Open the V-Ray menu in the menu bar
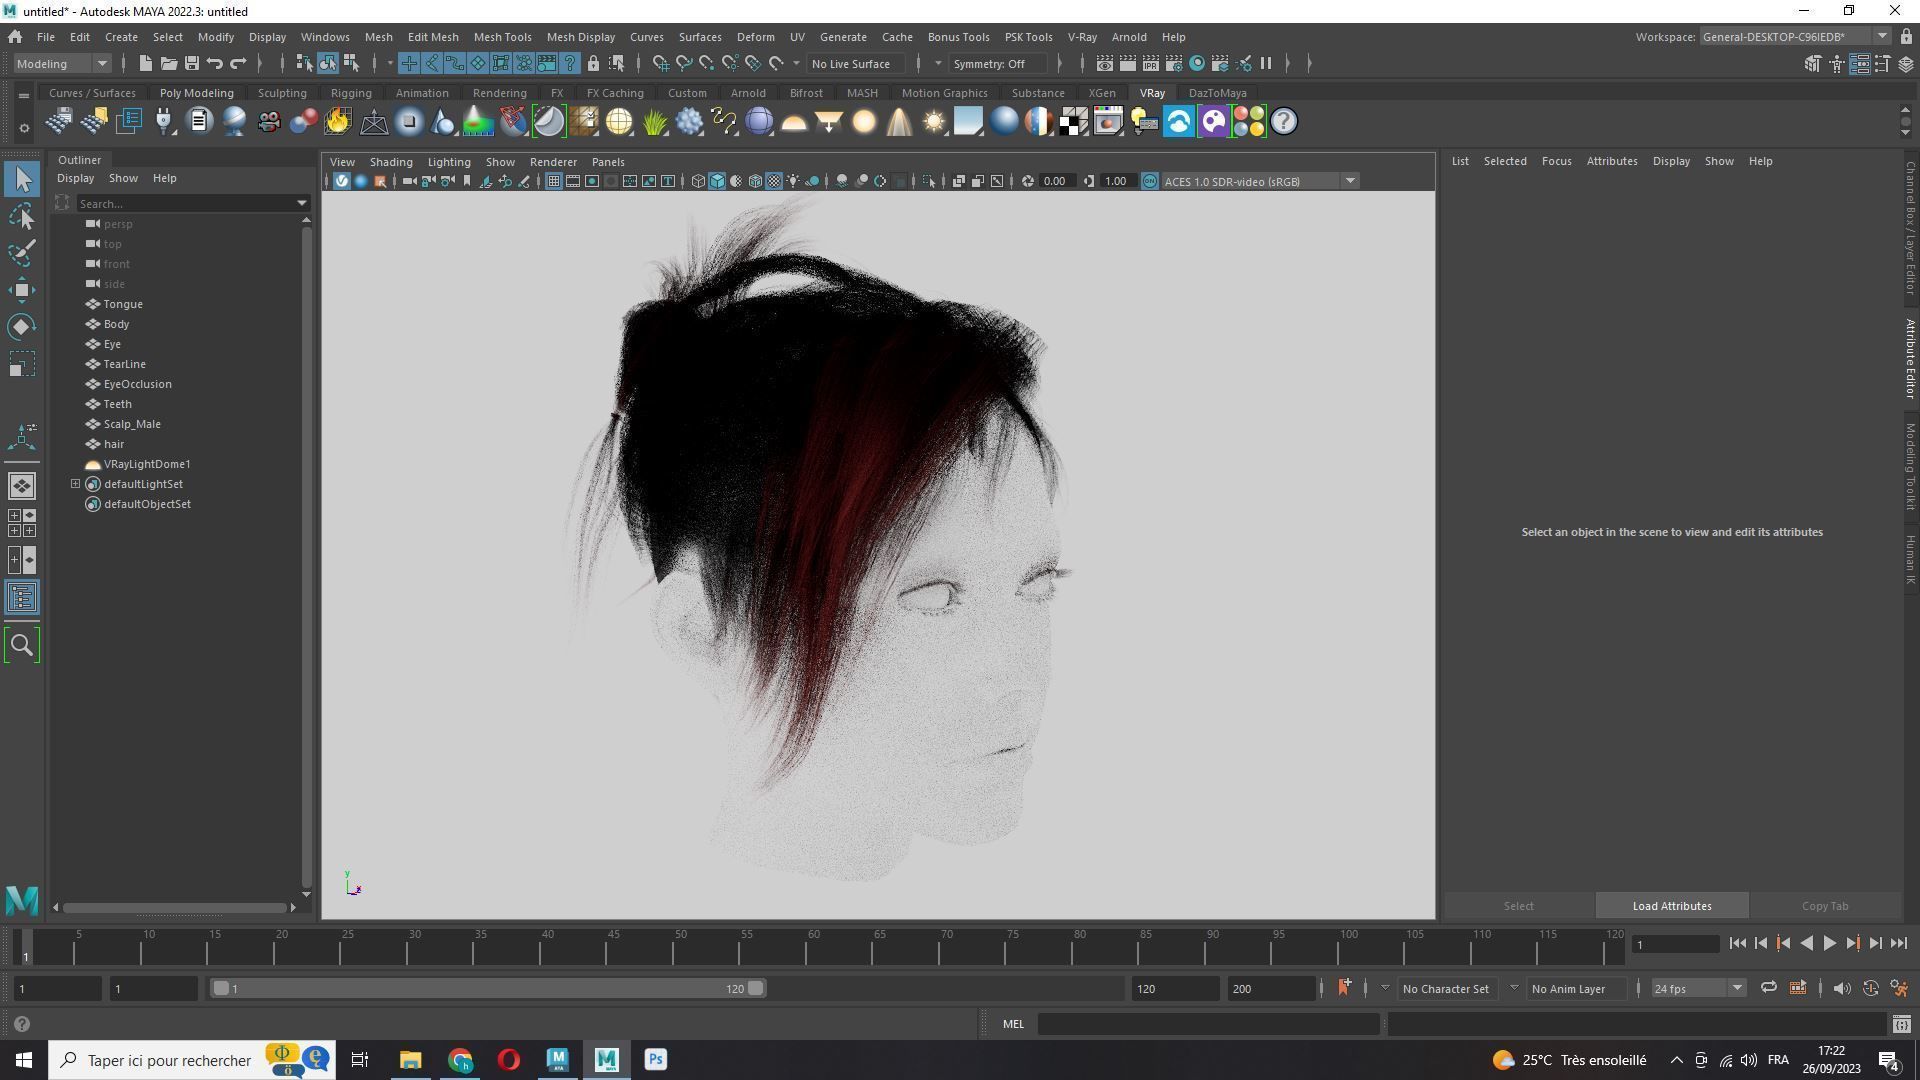The width and height of the screenshot is (1920, 1080). 1082,37
